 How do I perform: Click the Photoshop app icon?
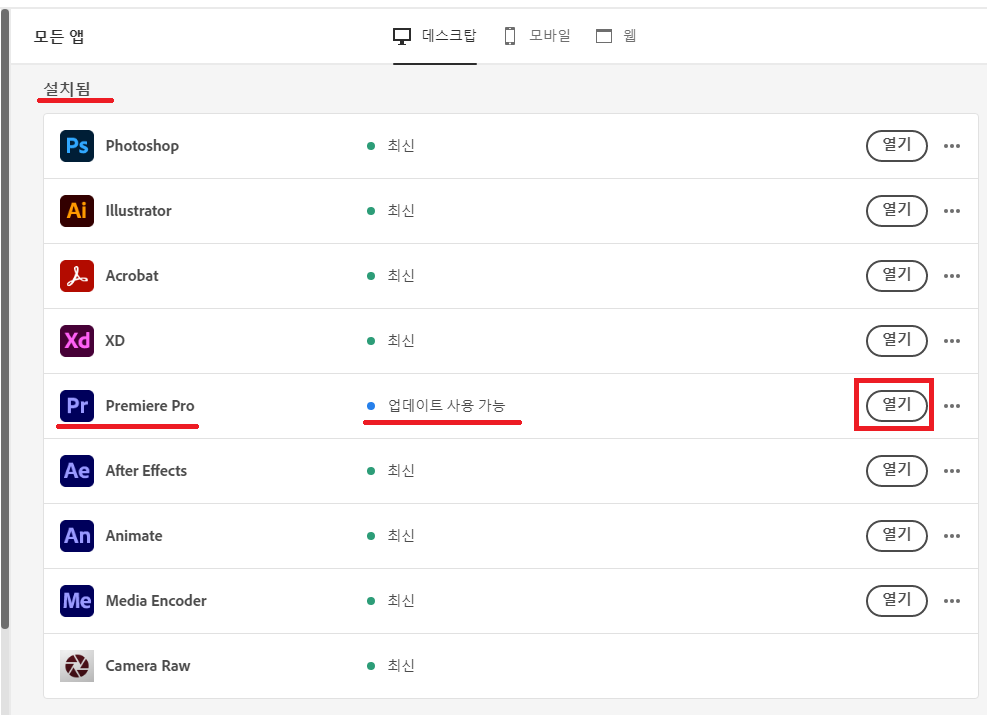(77, 146)
